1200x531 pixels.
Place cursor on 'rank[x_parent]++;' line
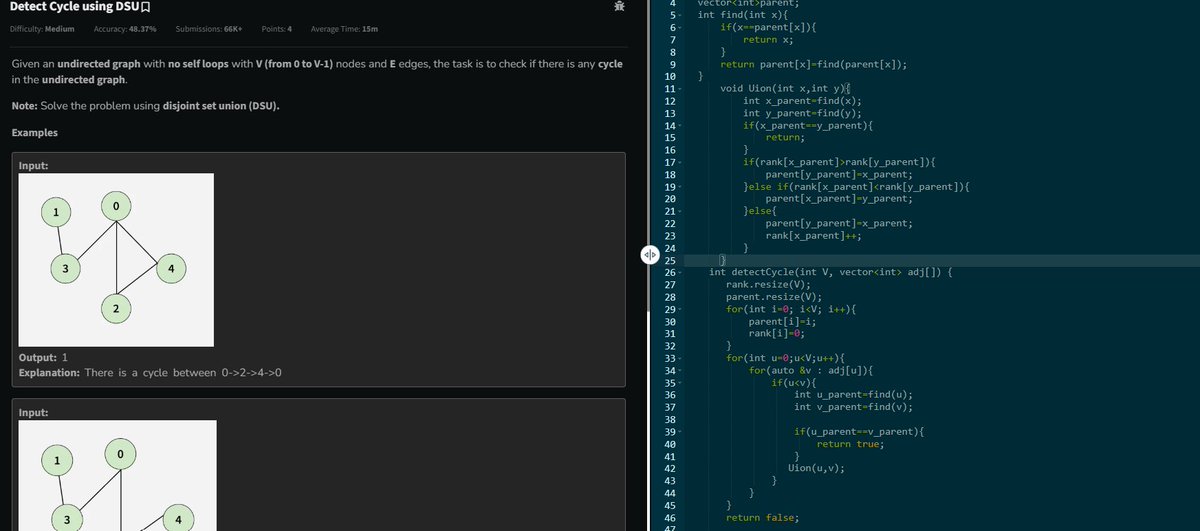pyautogui.click(x=814, y=236)
